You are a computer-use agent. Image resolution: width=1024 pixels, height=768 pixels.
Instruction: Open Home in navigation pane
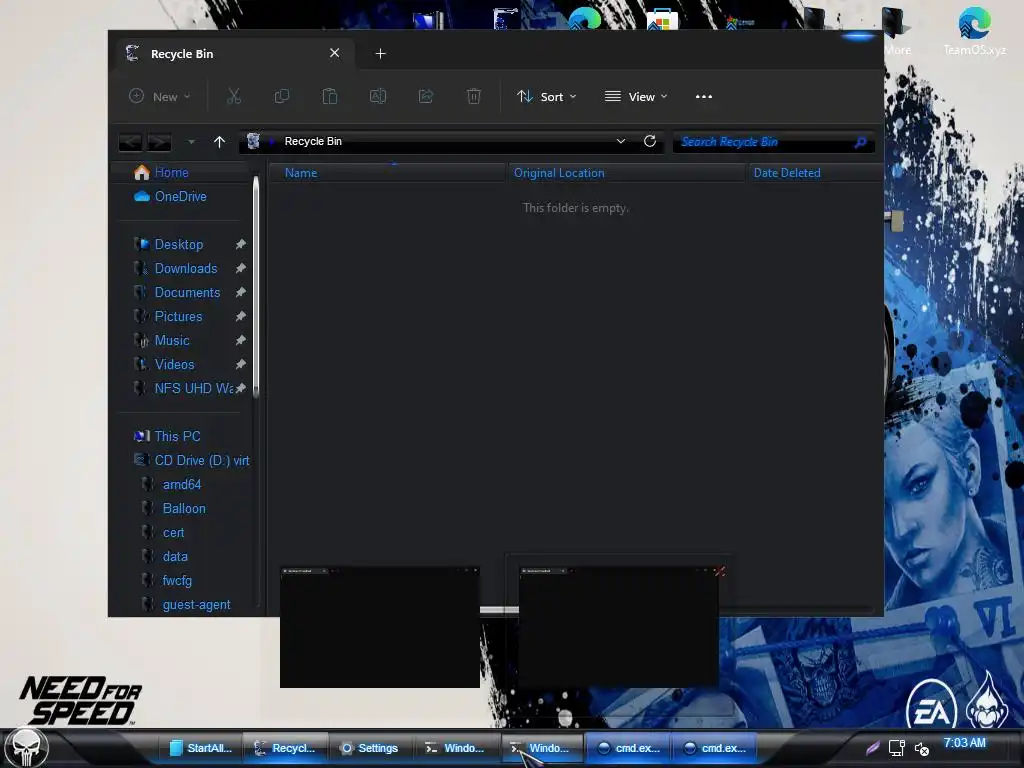point(171,172)
